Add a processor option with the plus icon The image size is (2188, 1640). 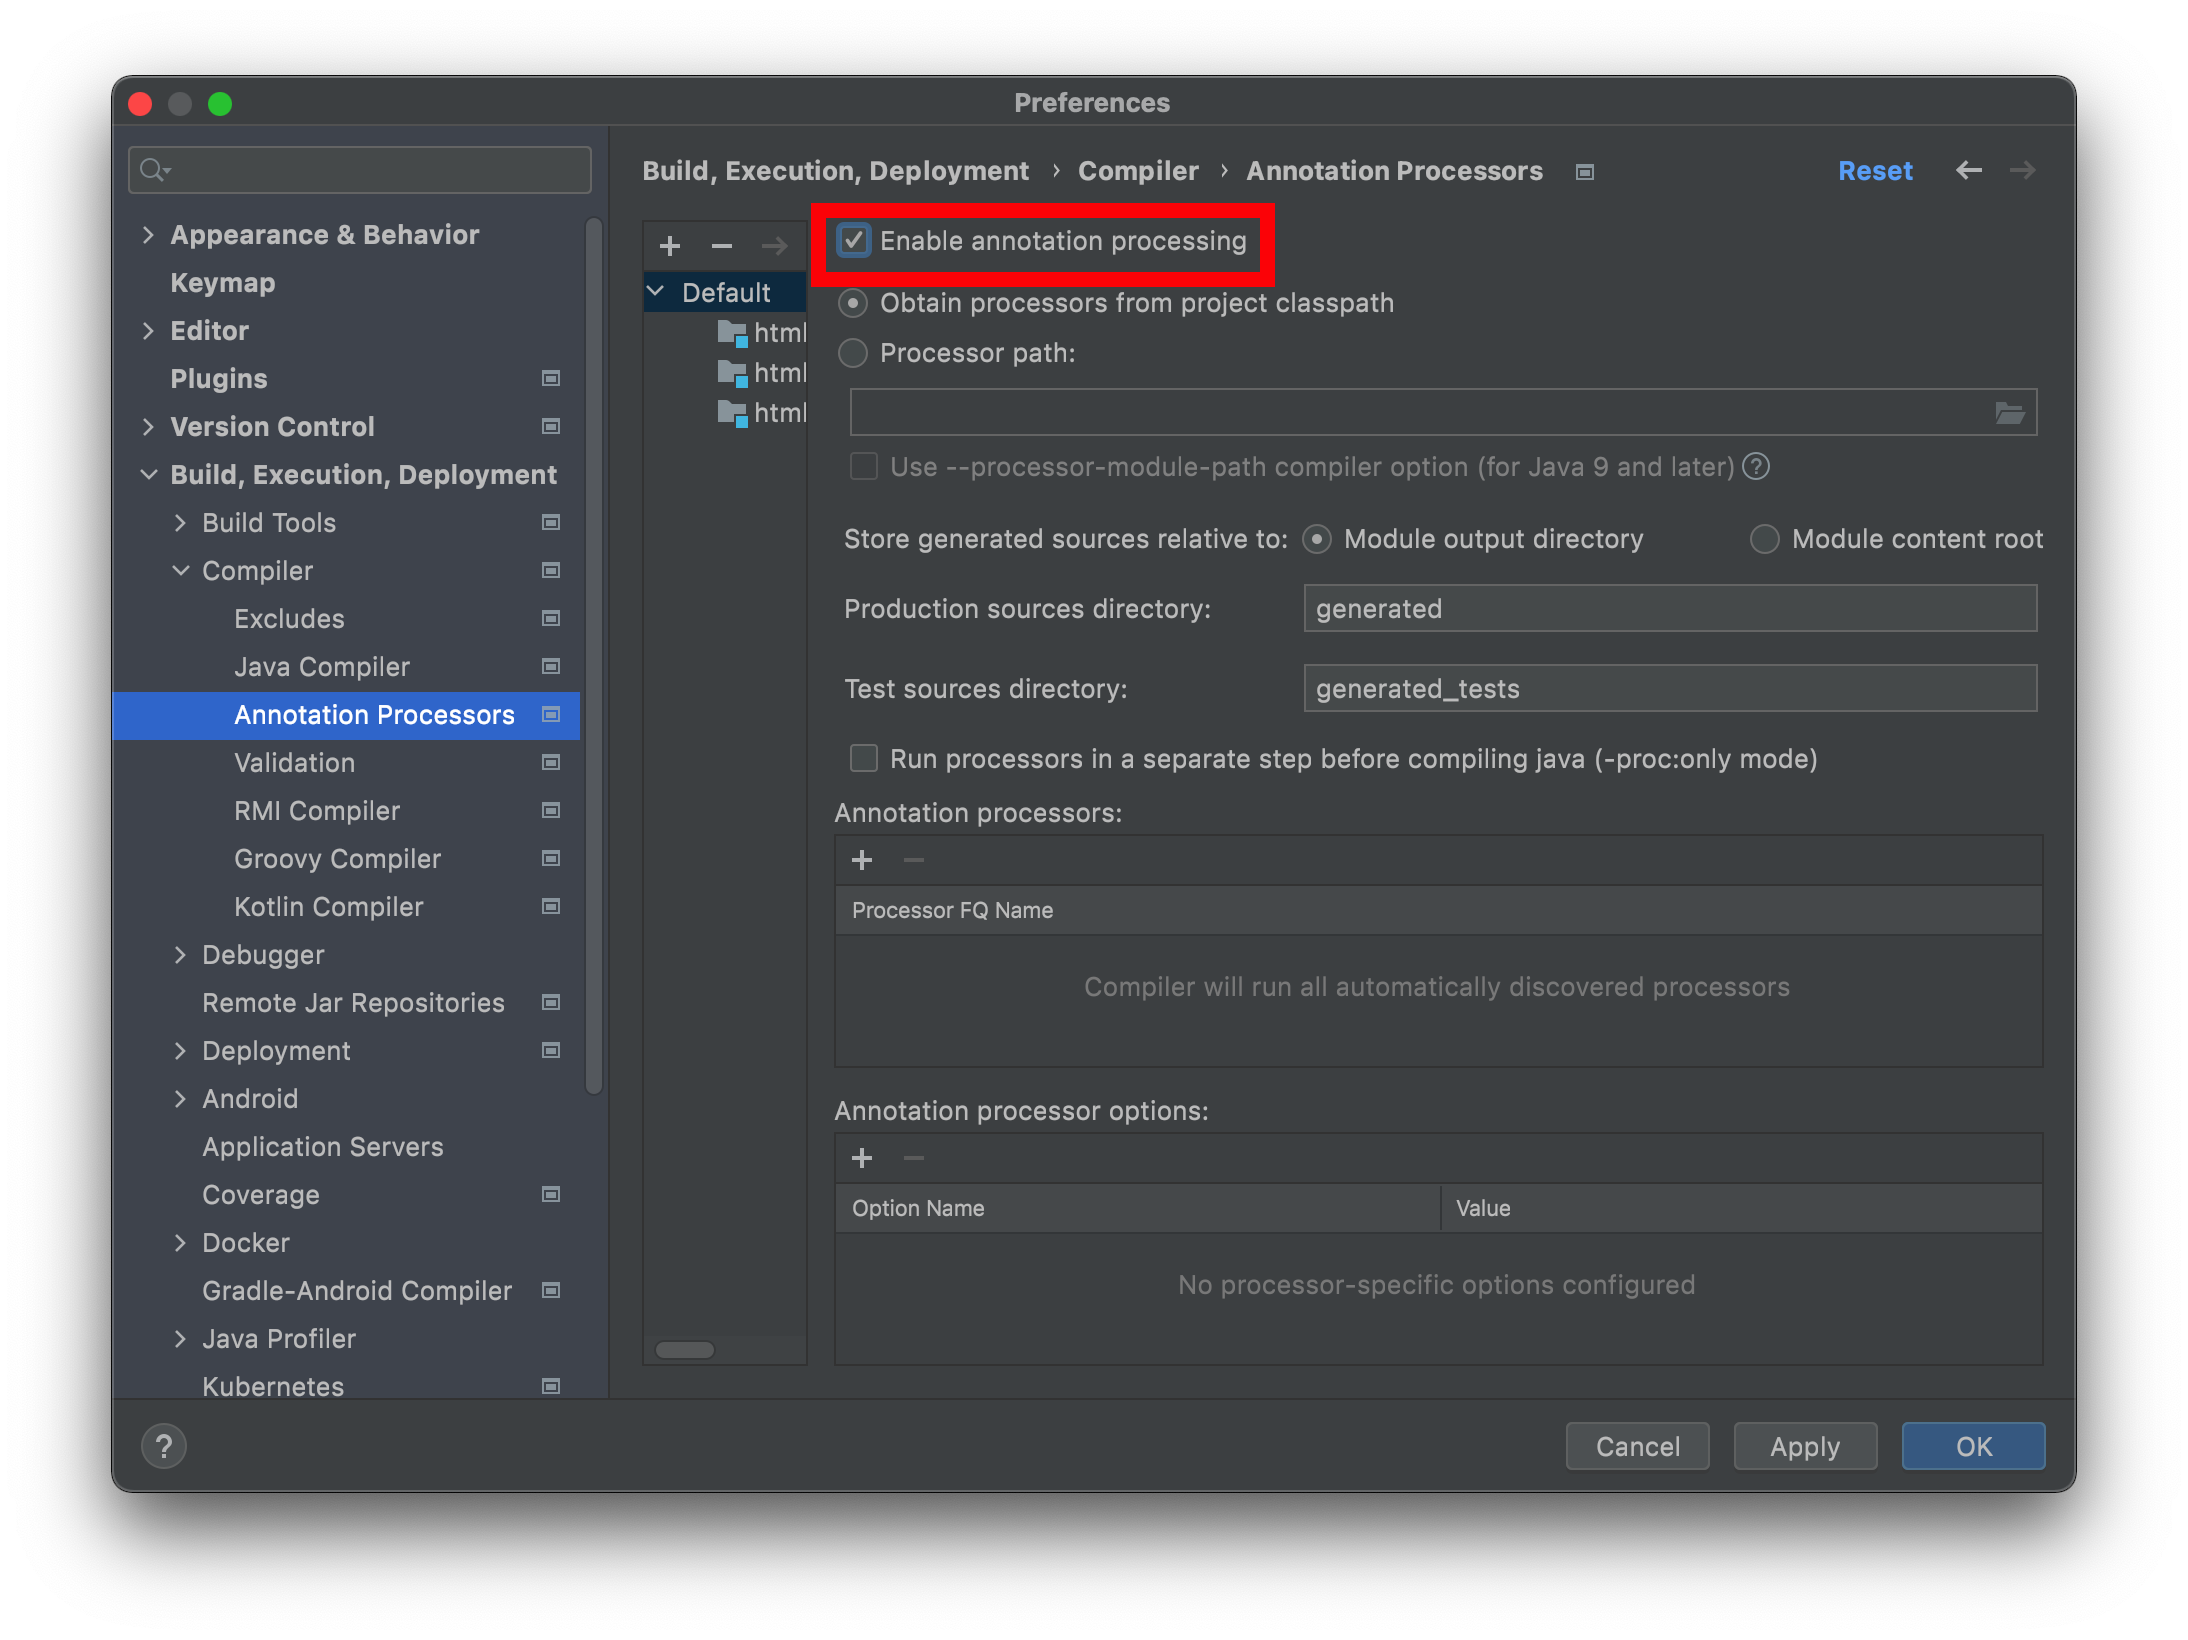(862, 1158)
